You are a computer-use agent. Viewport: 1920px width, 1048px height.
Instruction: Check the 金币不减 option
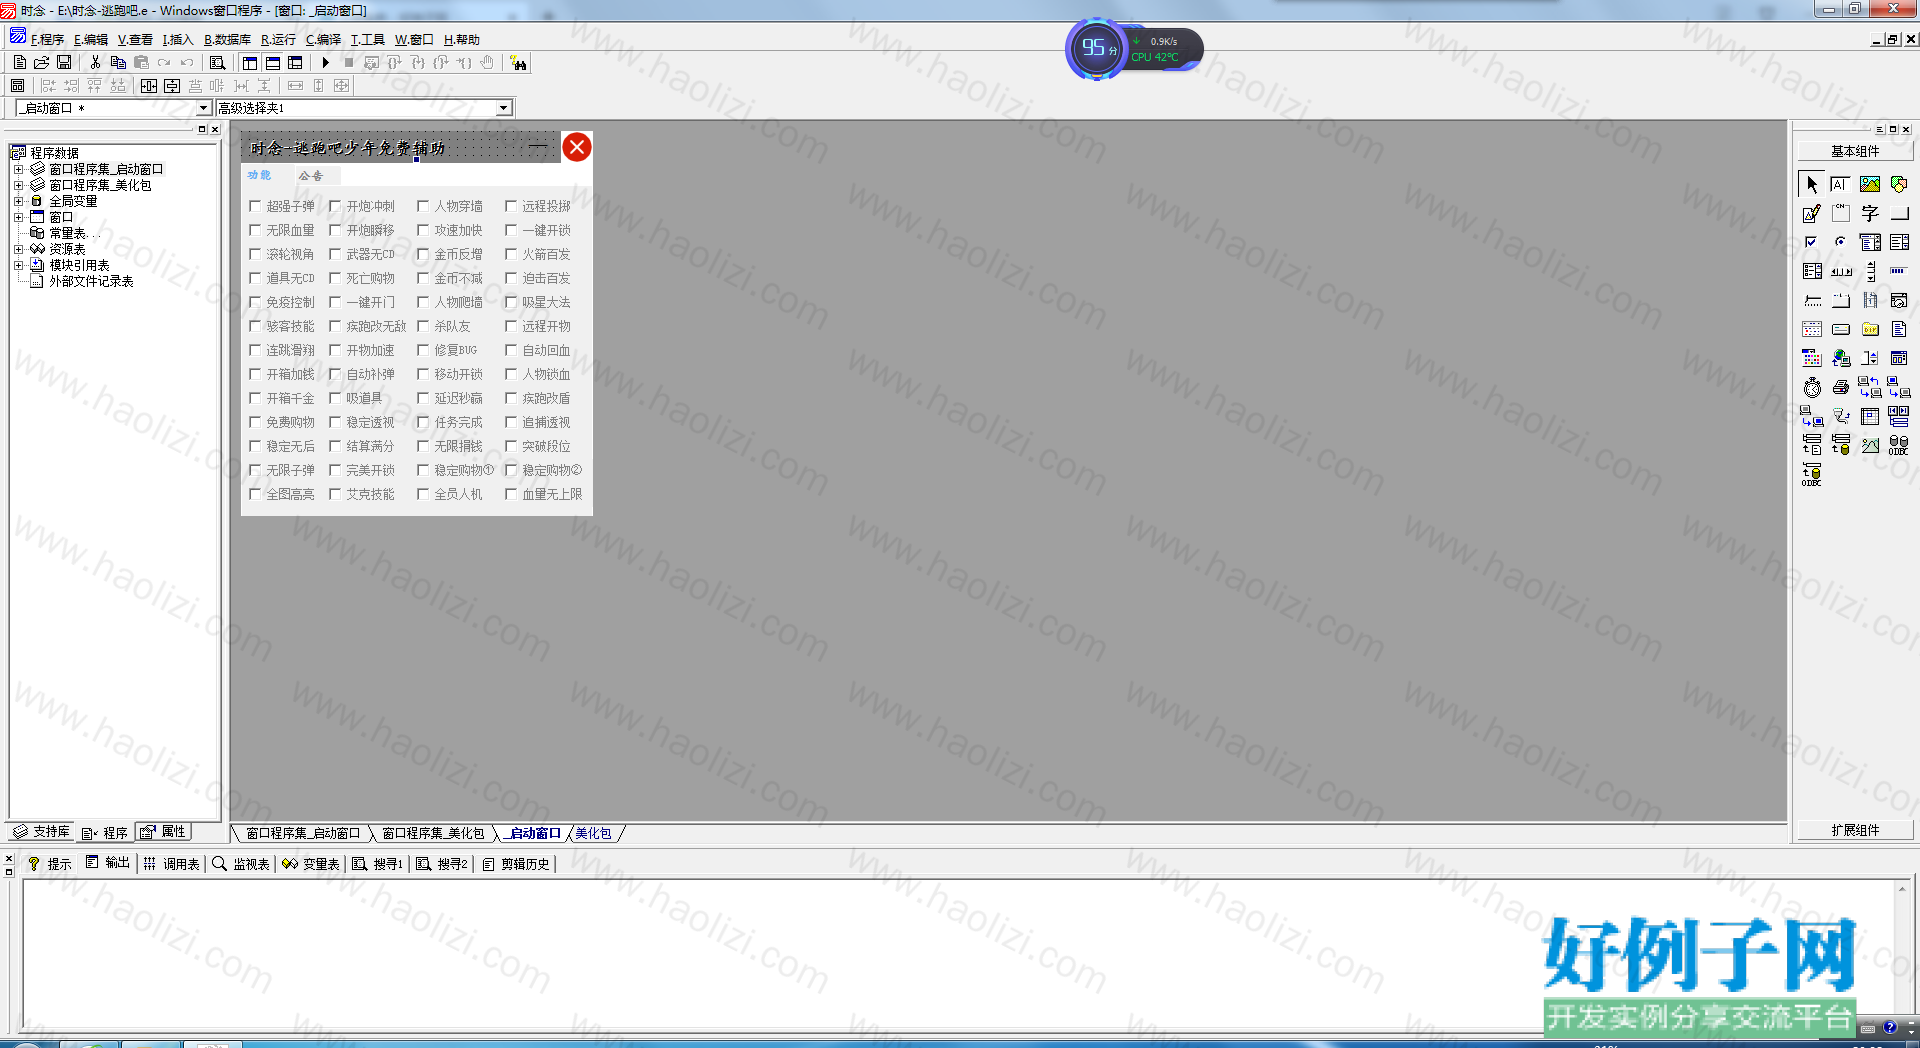point(423,278)
